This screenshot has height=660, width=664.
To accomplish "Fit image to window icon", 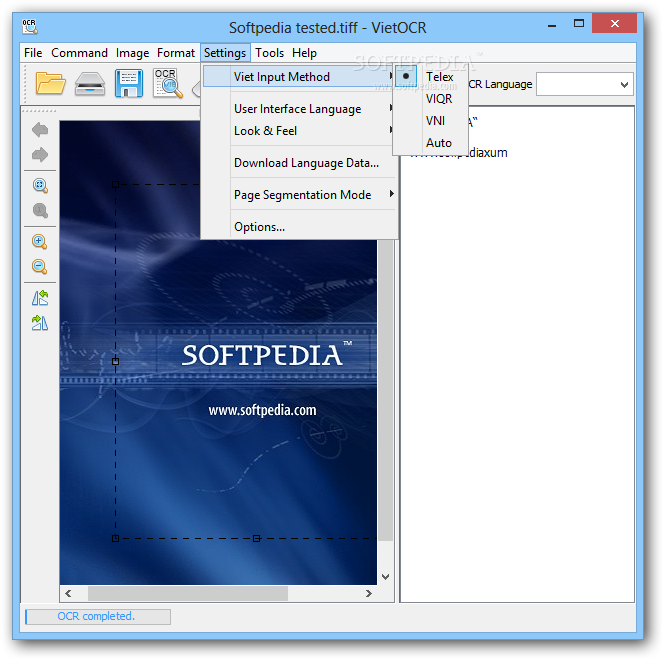I will pyautogui.click(x=40, y=185).
